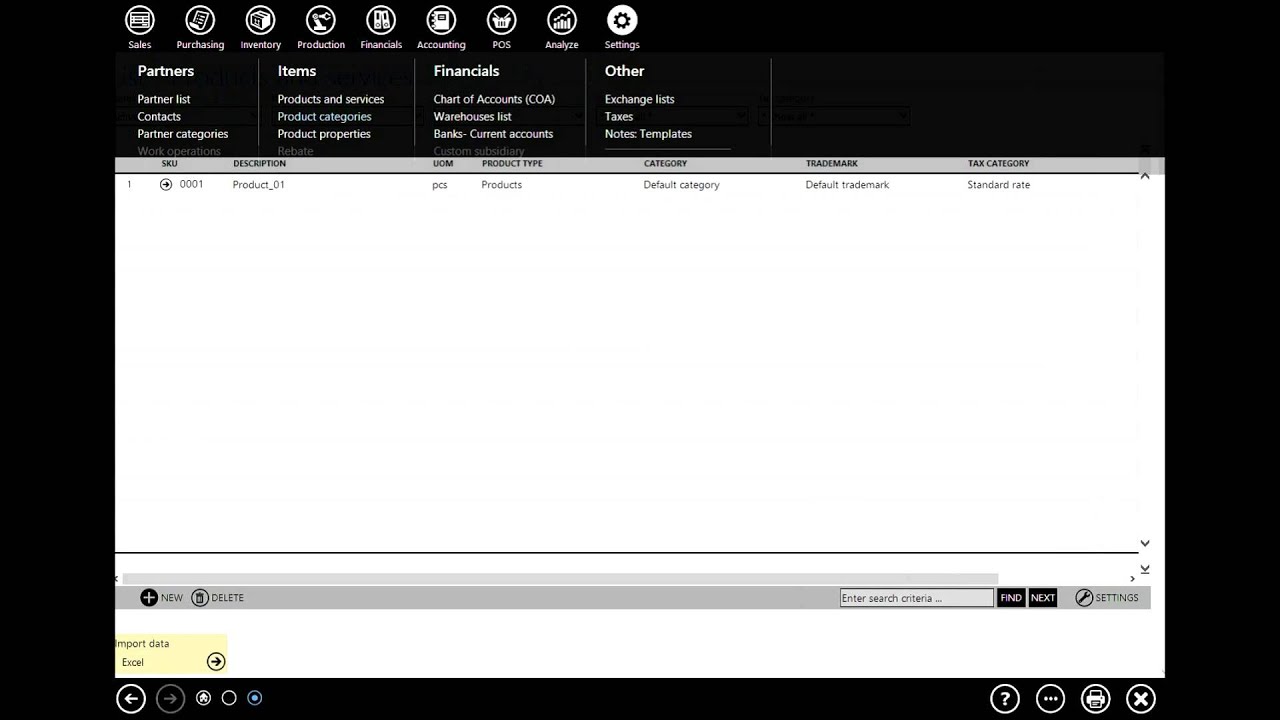Image resolution: width=1280 pixels, height=720 pixels.
Task: Go back with the left arrow button
Action: point(131,699)
